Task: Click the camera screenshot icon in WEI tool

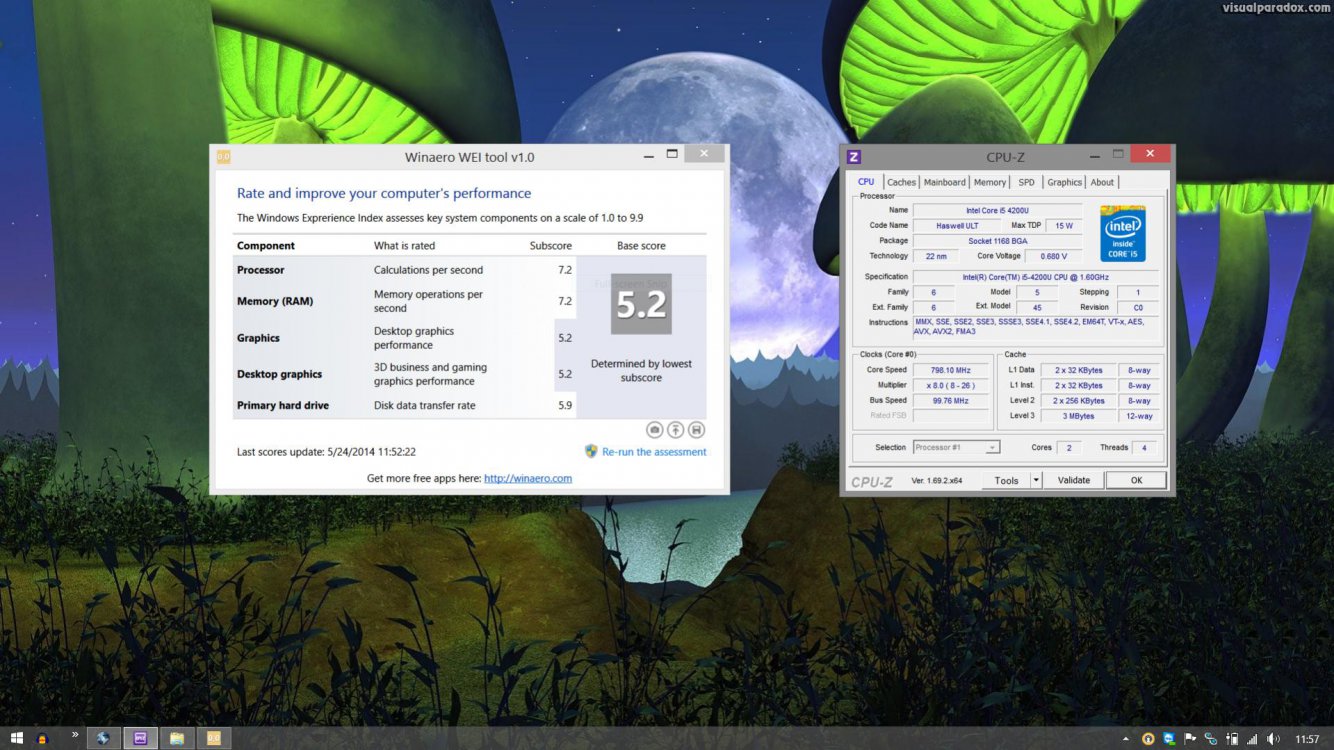Action: pyautogui.click(x=654, y=430)
